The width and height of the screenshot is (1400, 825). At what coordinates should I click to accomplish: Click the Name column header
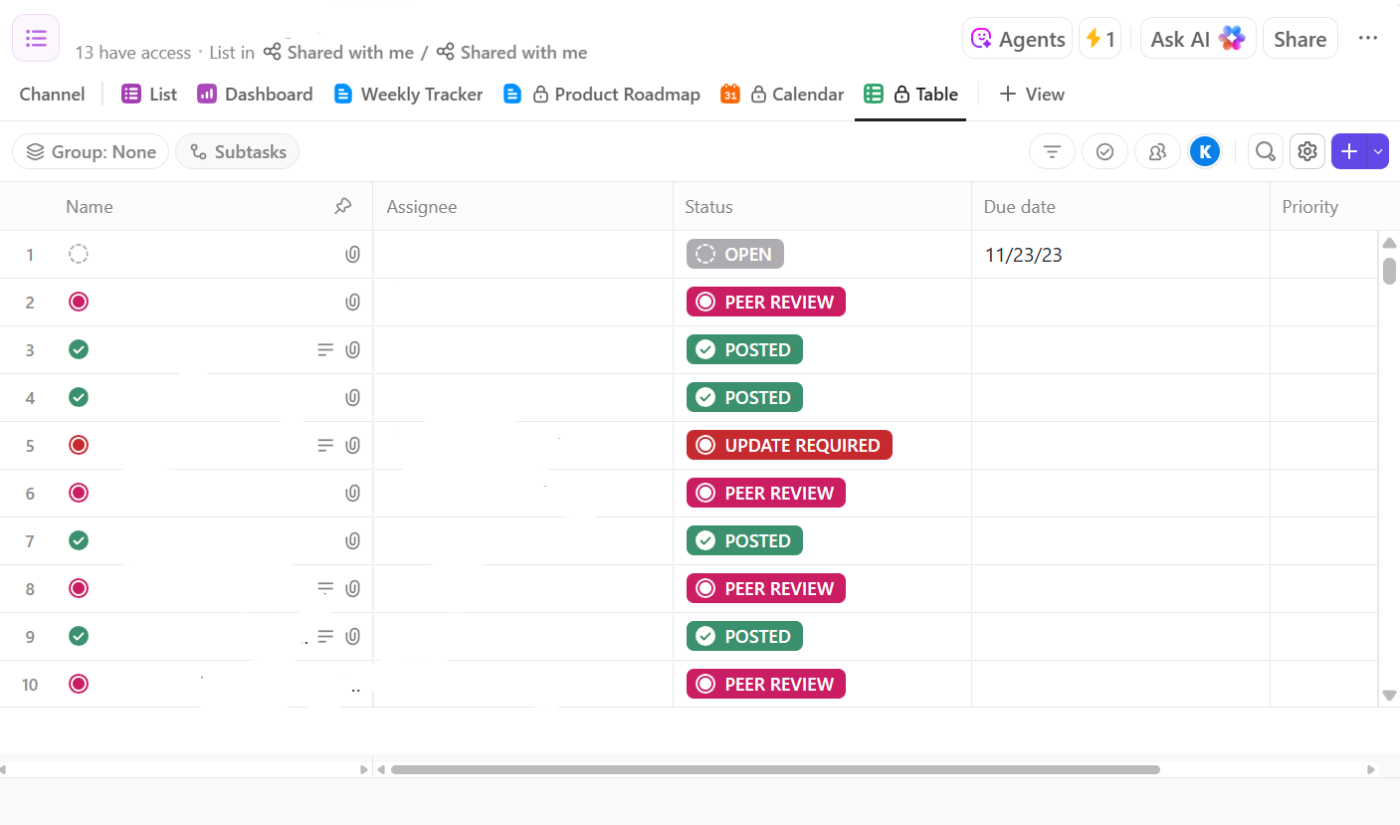(89, 207)
